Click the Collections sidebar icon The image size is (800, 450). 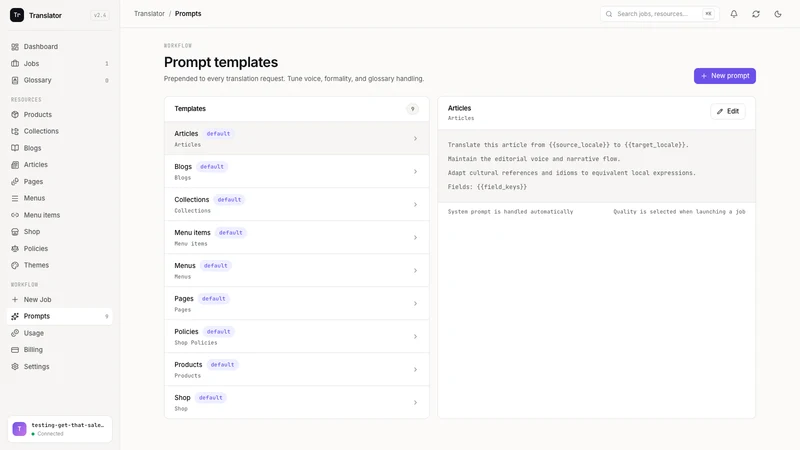click(15, 131)
